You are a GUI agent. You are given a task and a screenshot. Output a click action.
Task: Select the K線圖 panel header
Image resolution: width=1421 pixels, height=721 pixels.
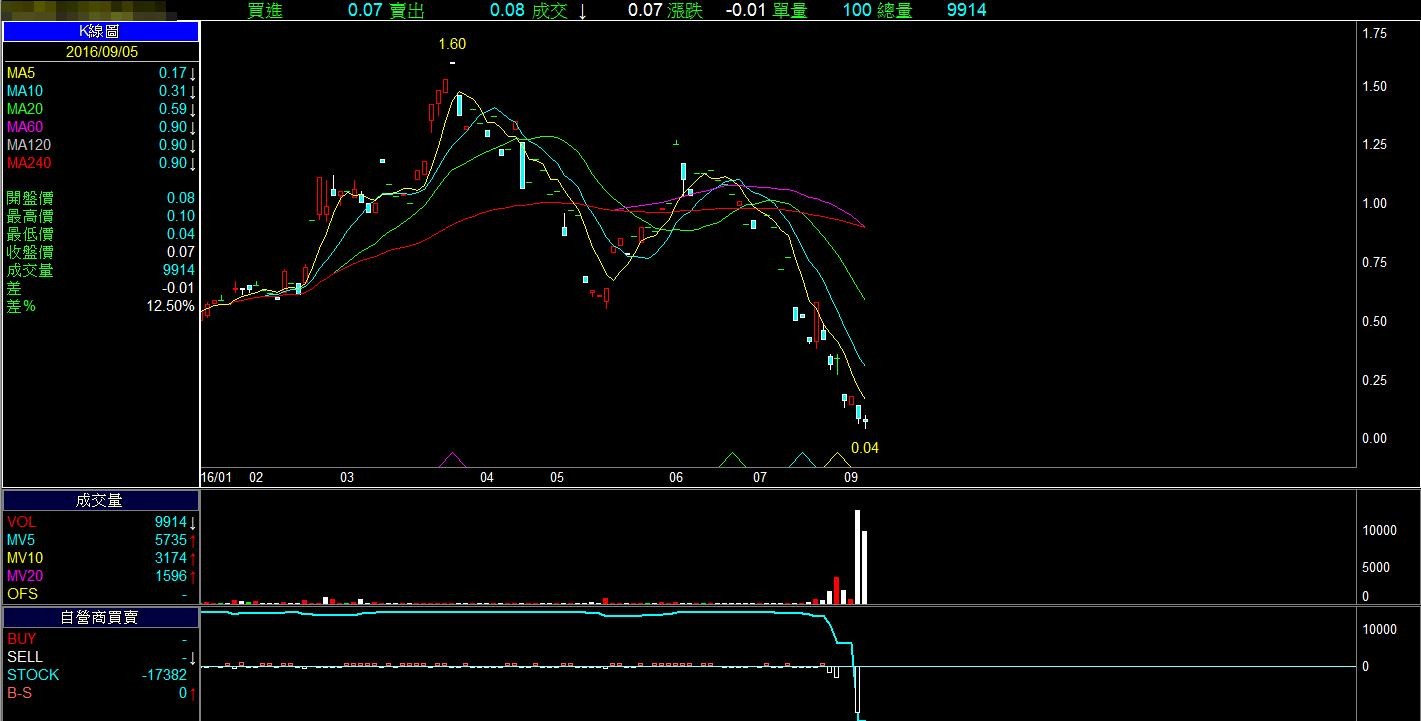(x=100, y=32)
